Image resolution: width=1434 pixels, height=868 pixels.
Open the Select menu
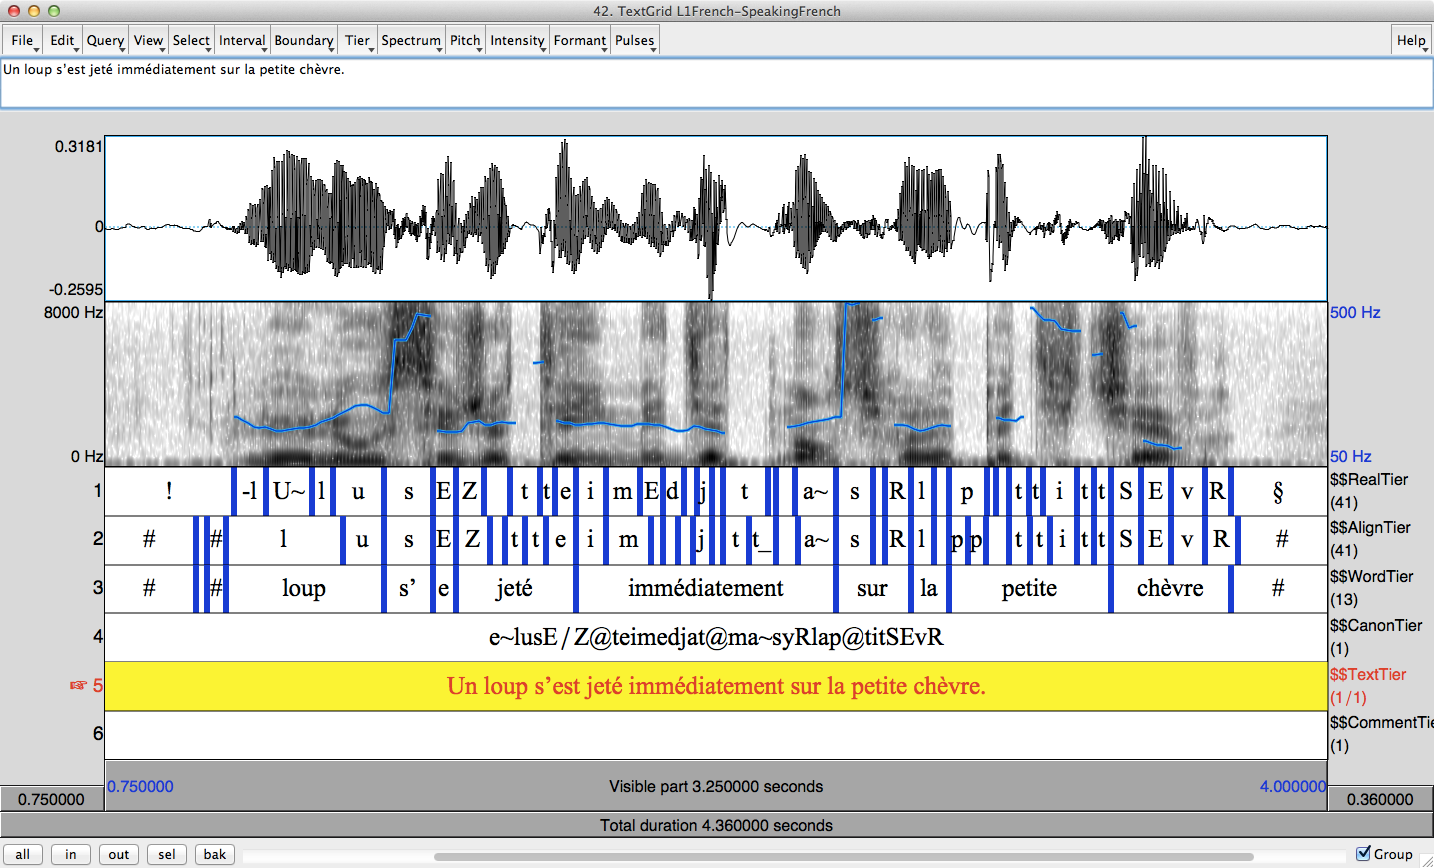(x=191, y=41)
